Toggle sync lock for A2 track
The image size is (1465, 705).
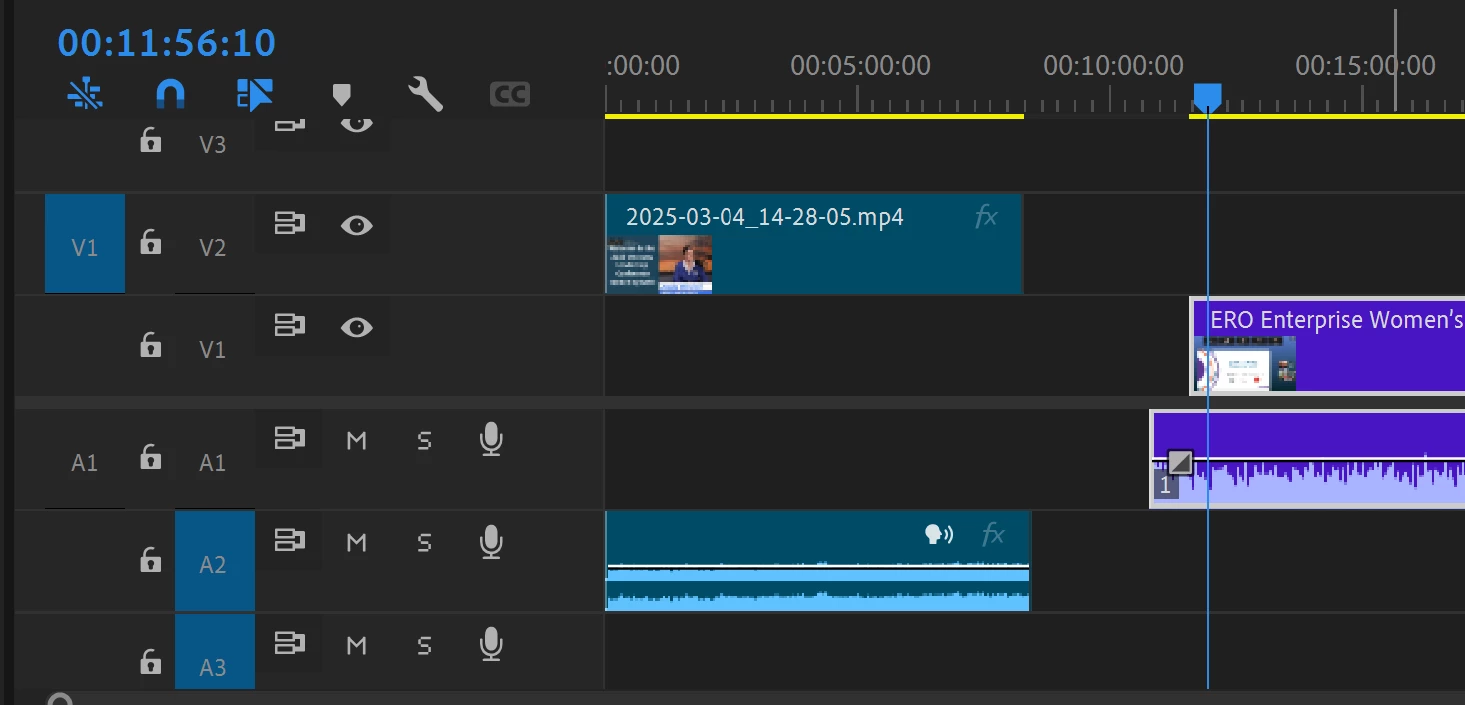[289, 541]
